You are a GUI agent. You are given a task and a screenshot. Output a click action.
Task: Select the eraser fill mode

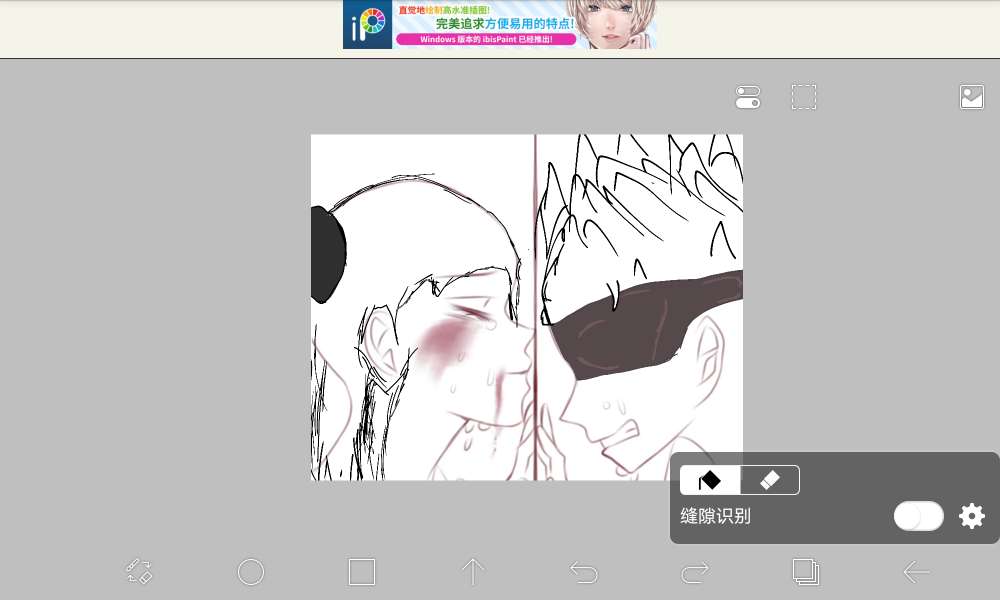769,480
